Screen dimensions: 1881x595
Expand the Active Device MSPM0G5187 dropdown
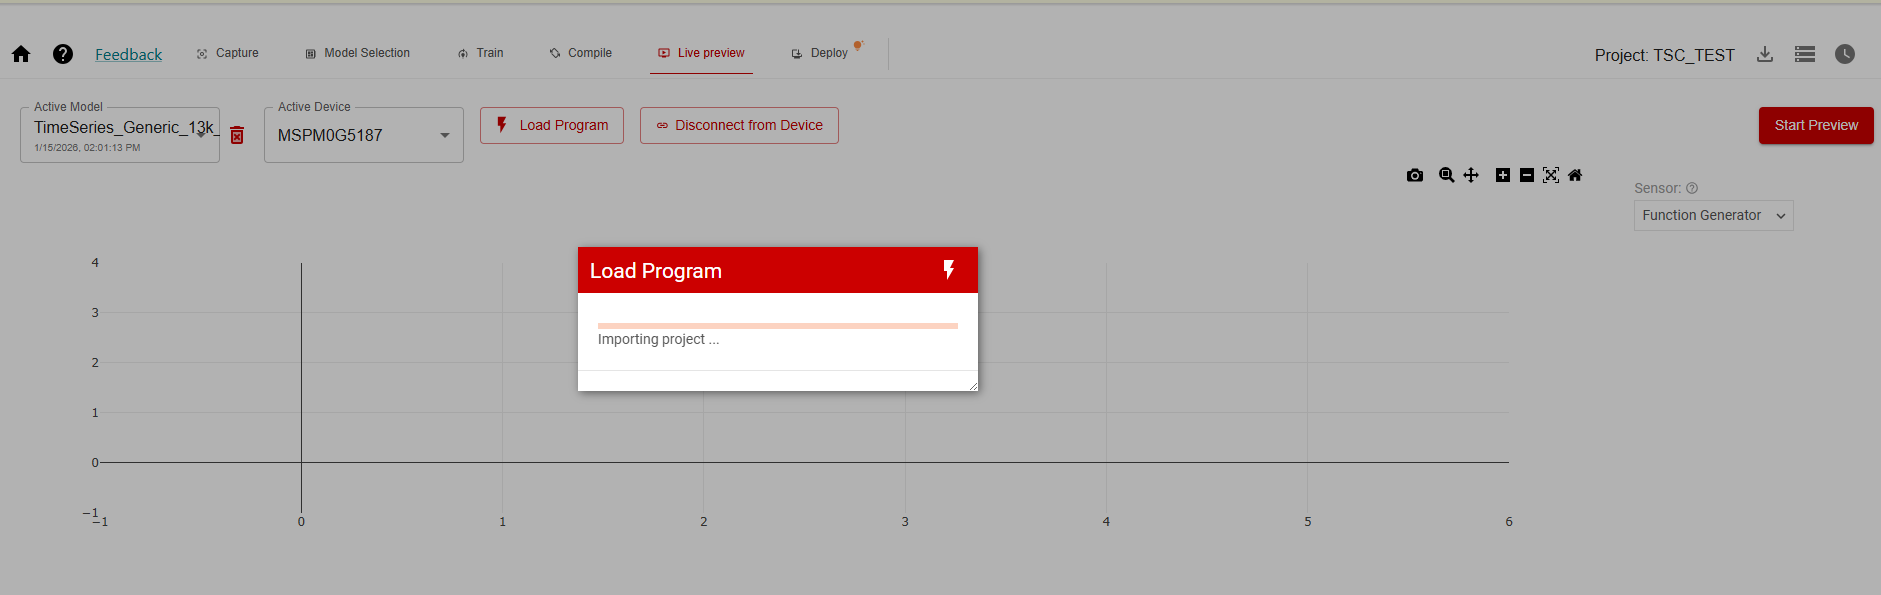[x=364, y=135]
